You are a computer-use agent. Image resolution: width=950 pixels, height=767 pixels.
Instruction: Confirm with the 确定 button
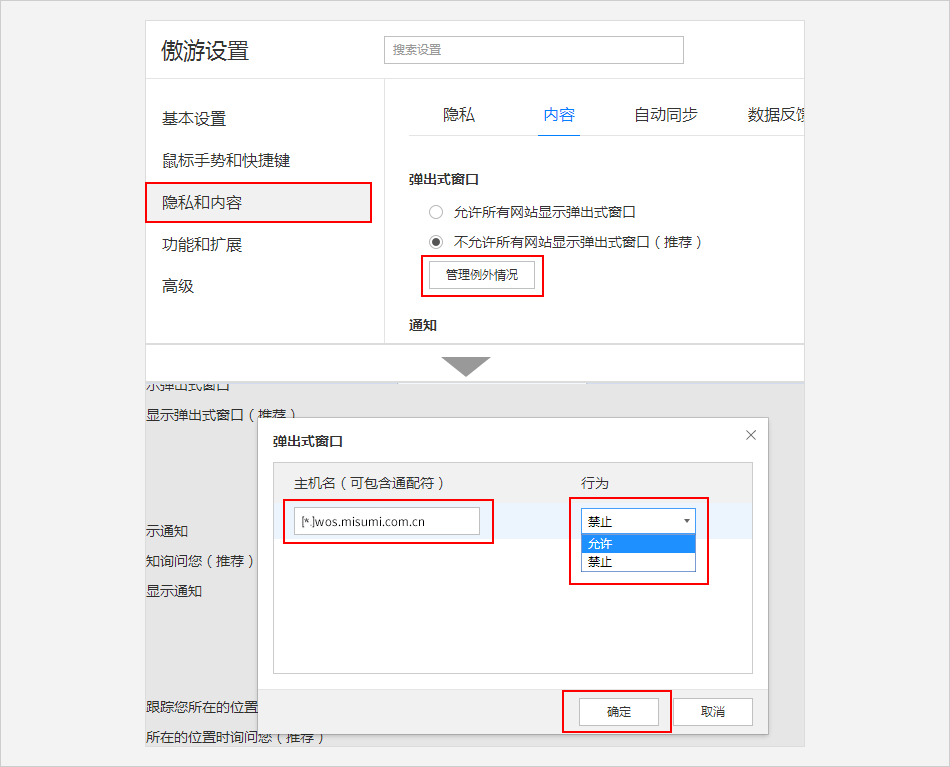pyautogui.click(x=618, y=712)
